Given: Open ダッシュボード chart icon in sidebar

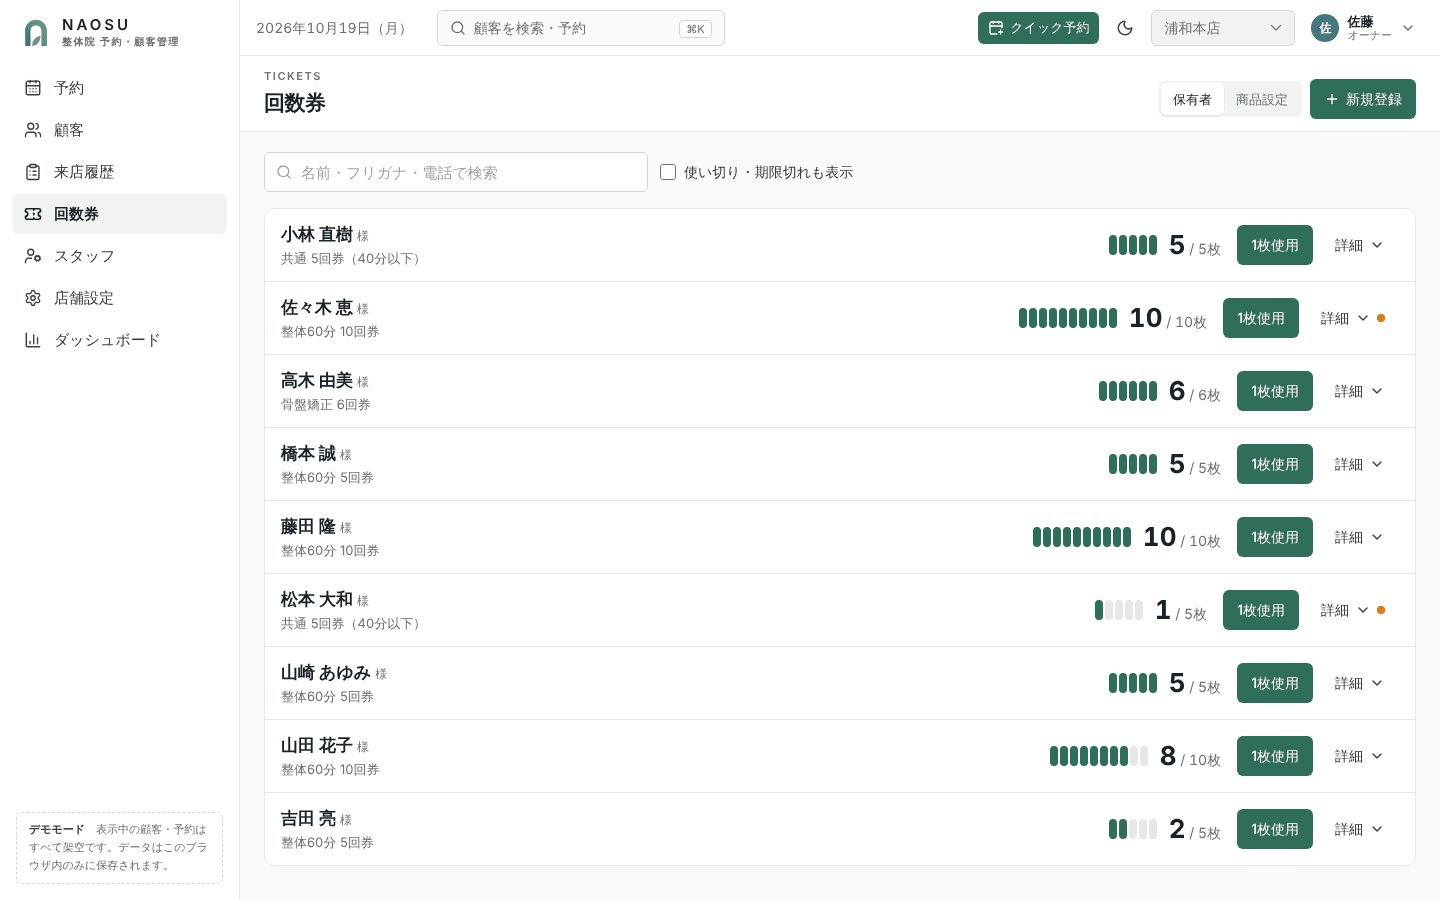Looking at the screenshot, I should point(33,340).
